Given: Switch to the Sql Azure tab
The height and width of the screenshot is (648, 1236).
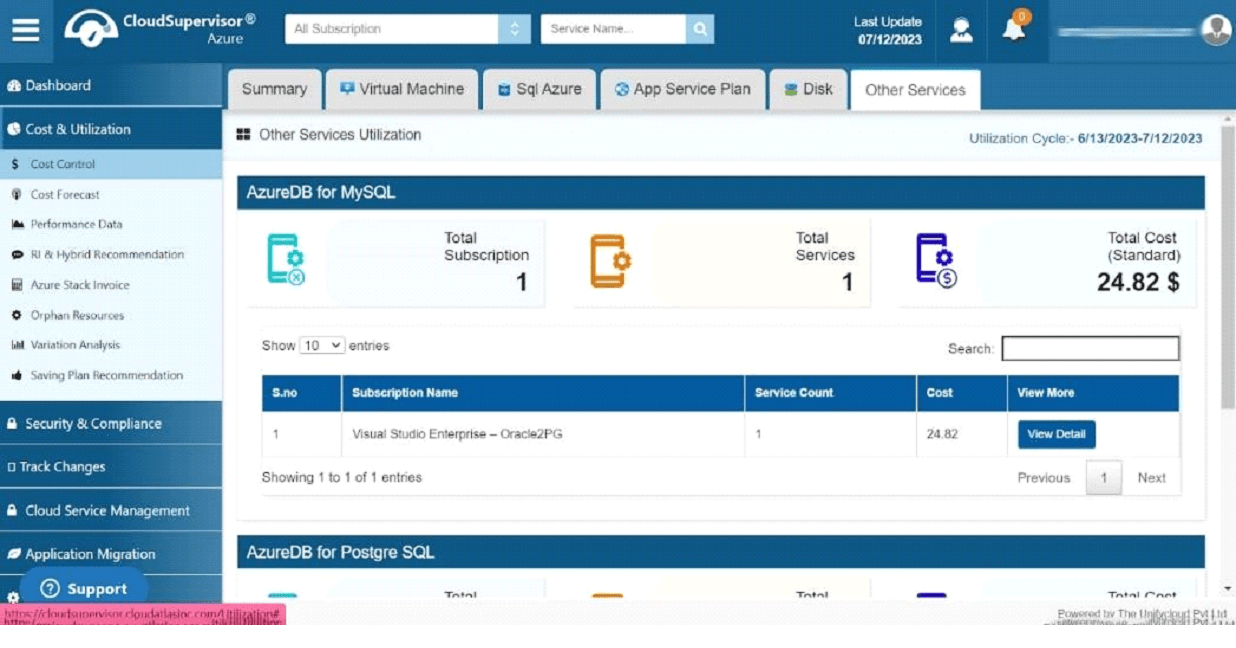Looking at the screenshot, I should (x=540, y=89).
